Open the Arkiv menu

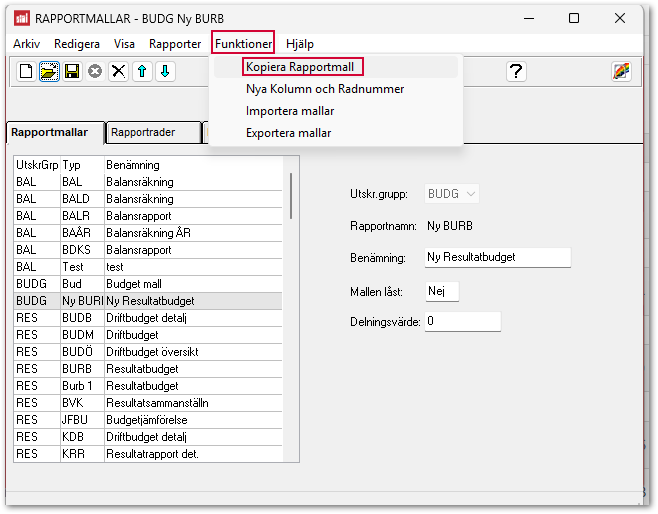[x=26, y=44]
